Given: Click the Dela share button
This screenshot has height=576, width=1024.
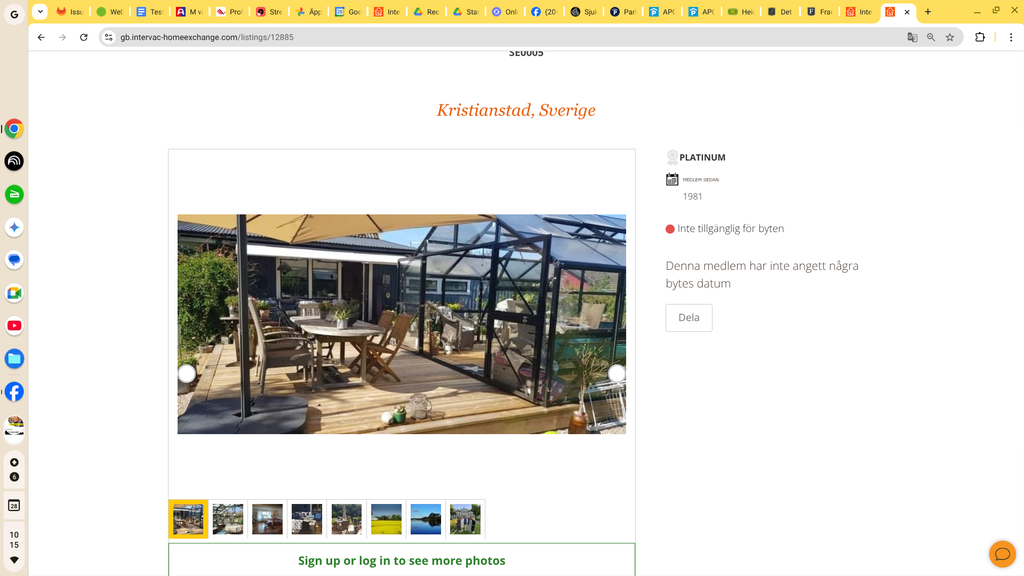Looking at the screenshot, I should 689,317.
